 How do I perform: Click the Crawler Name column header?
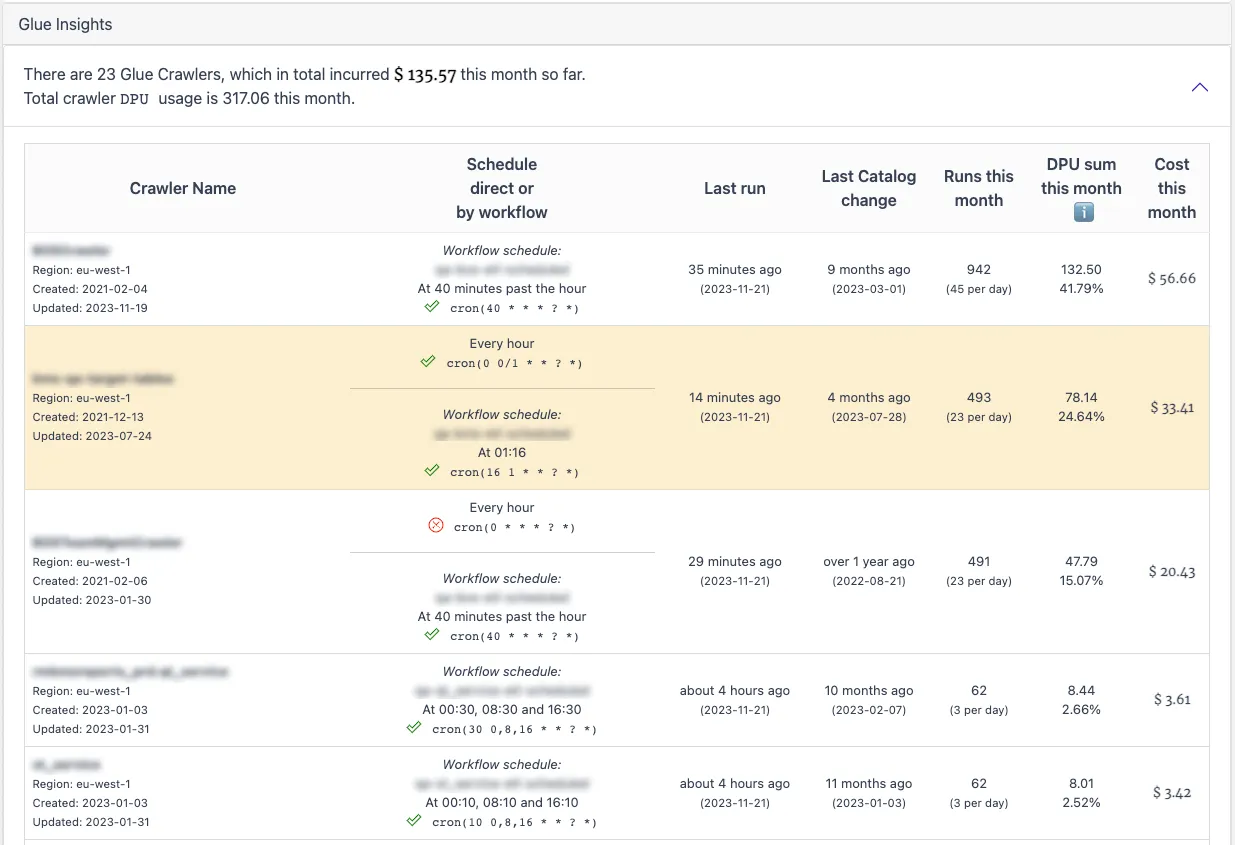click(183, 188)
